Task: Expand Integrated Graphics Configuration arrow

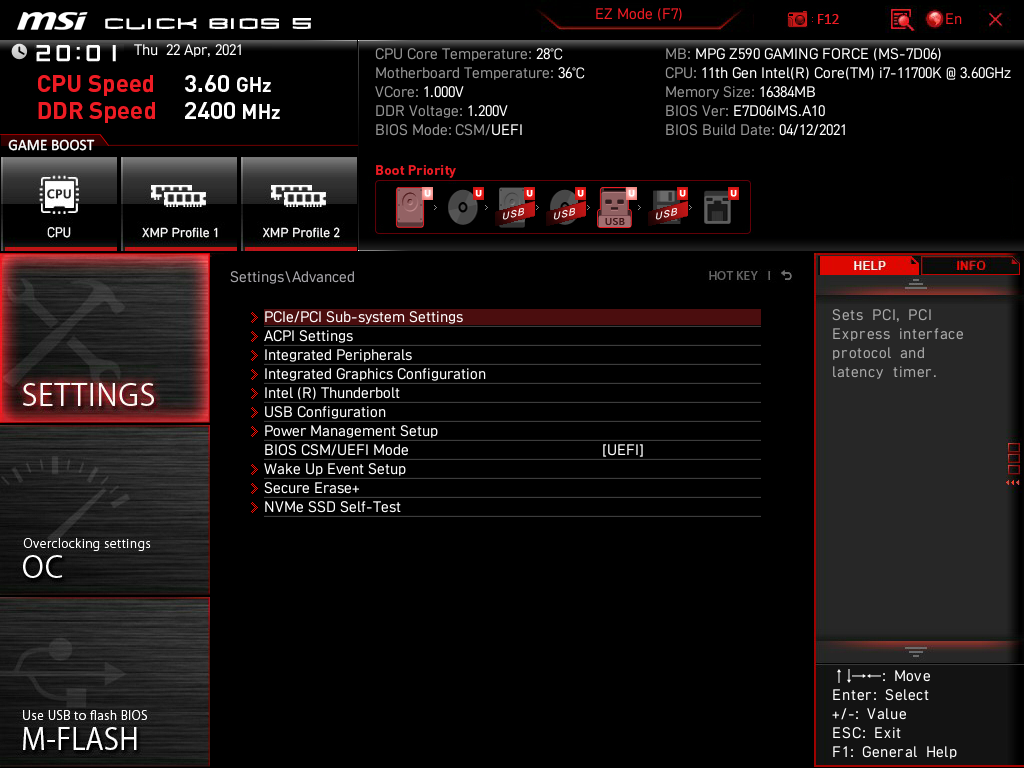Action: (x=254, y=374)
